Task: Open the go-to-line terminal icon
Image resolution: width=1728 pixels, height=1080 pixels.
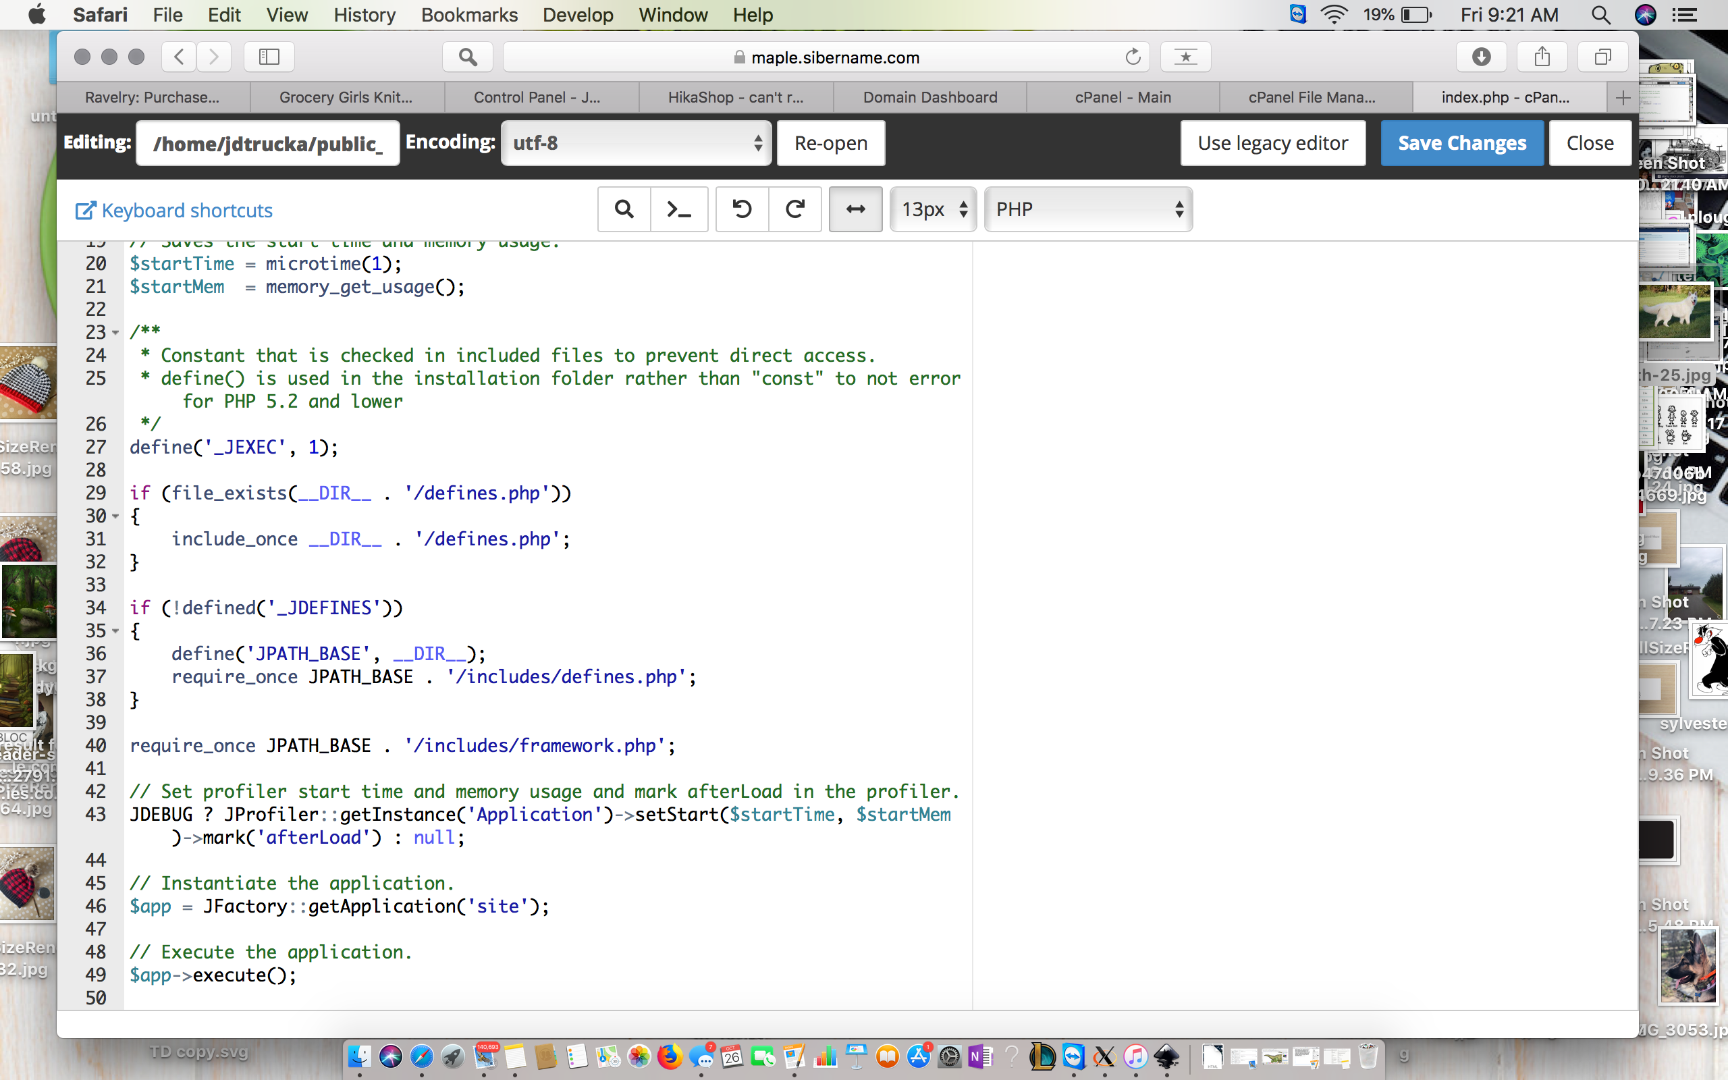Action: [x=679, y=209]
